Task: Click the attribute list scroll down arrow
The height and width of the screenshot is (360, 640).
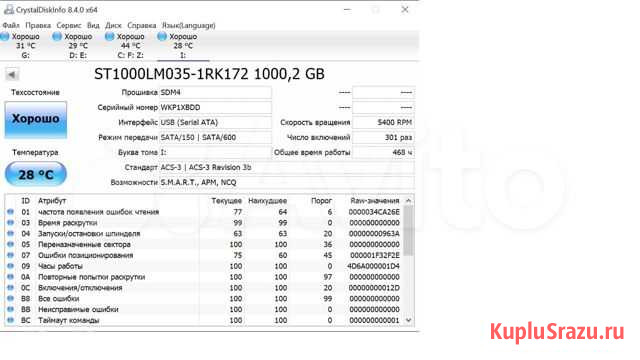Action: click(409, 320)
